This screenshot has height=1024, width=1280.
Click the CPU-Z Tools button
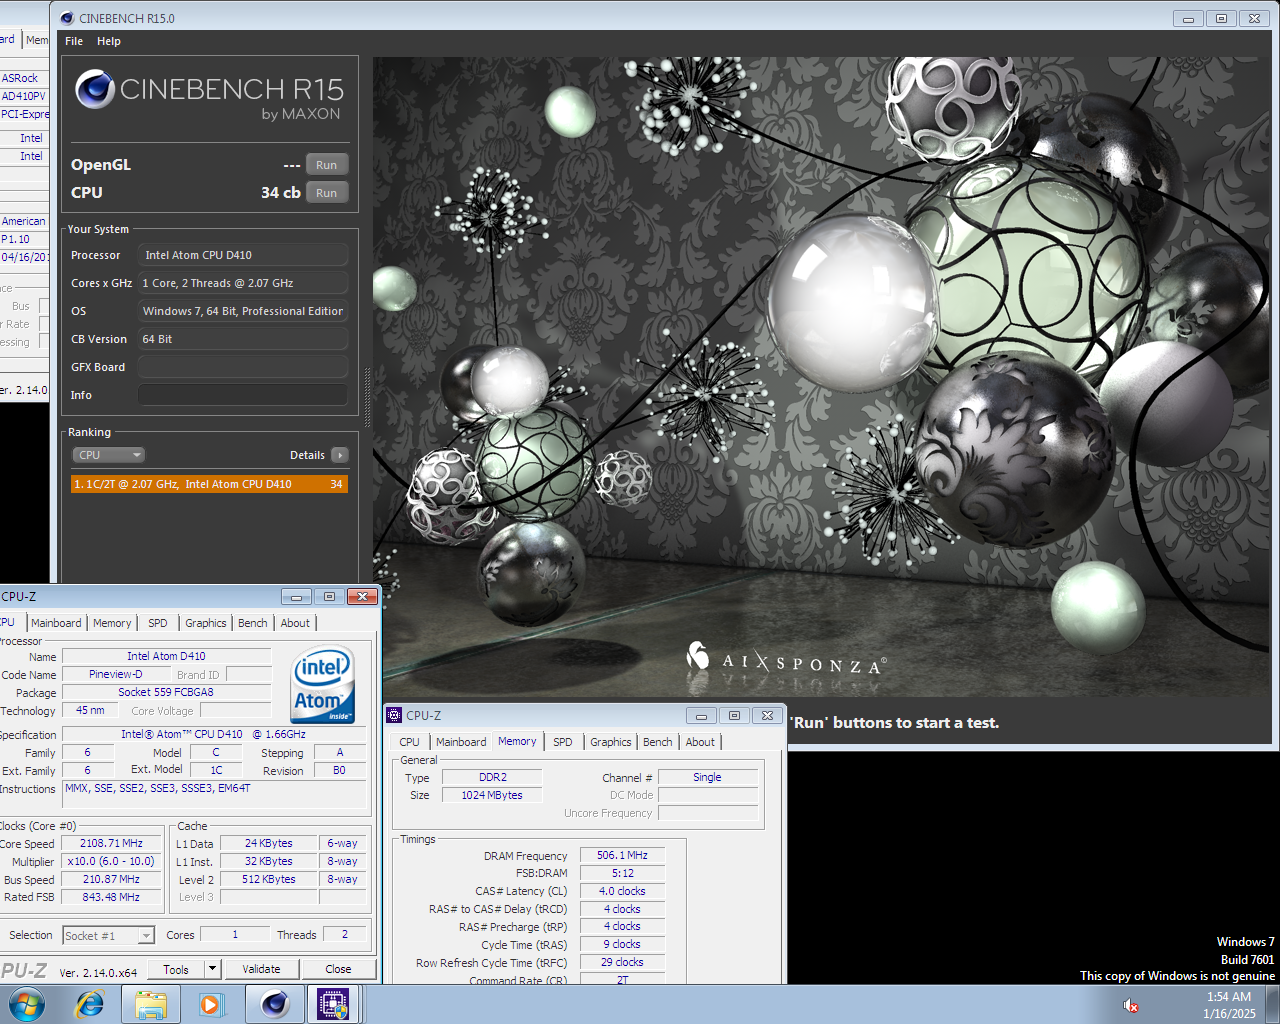(176, 969)
